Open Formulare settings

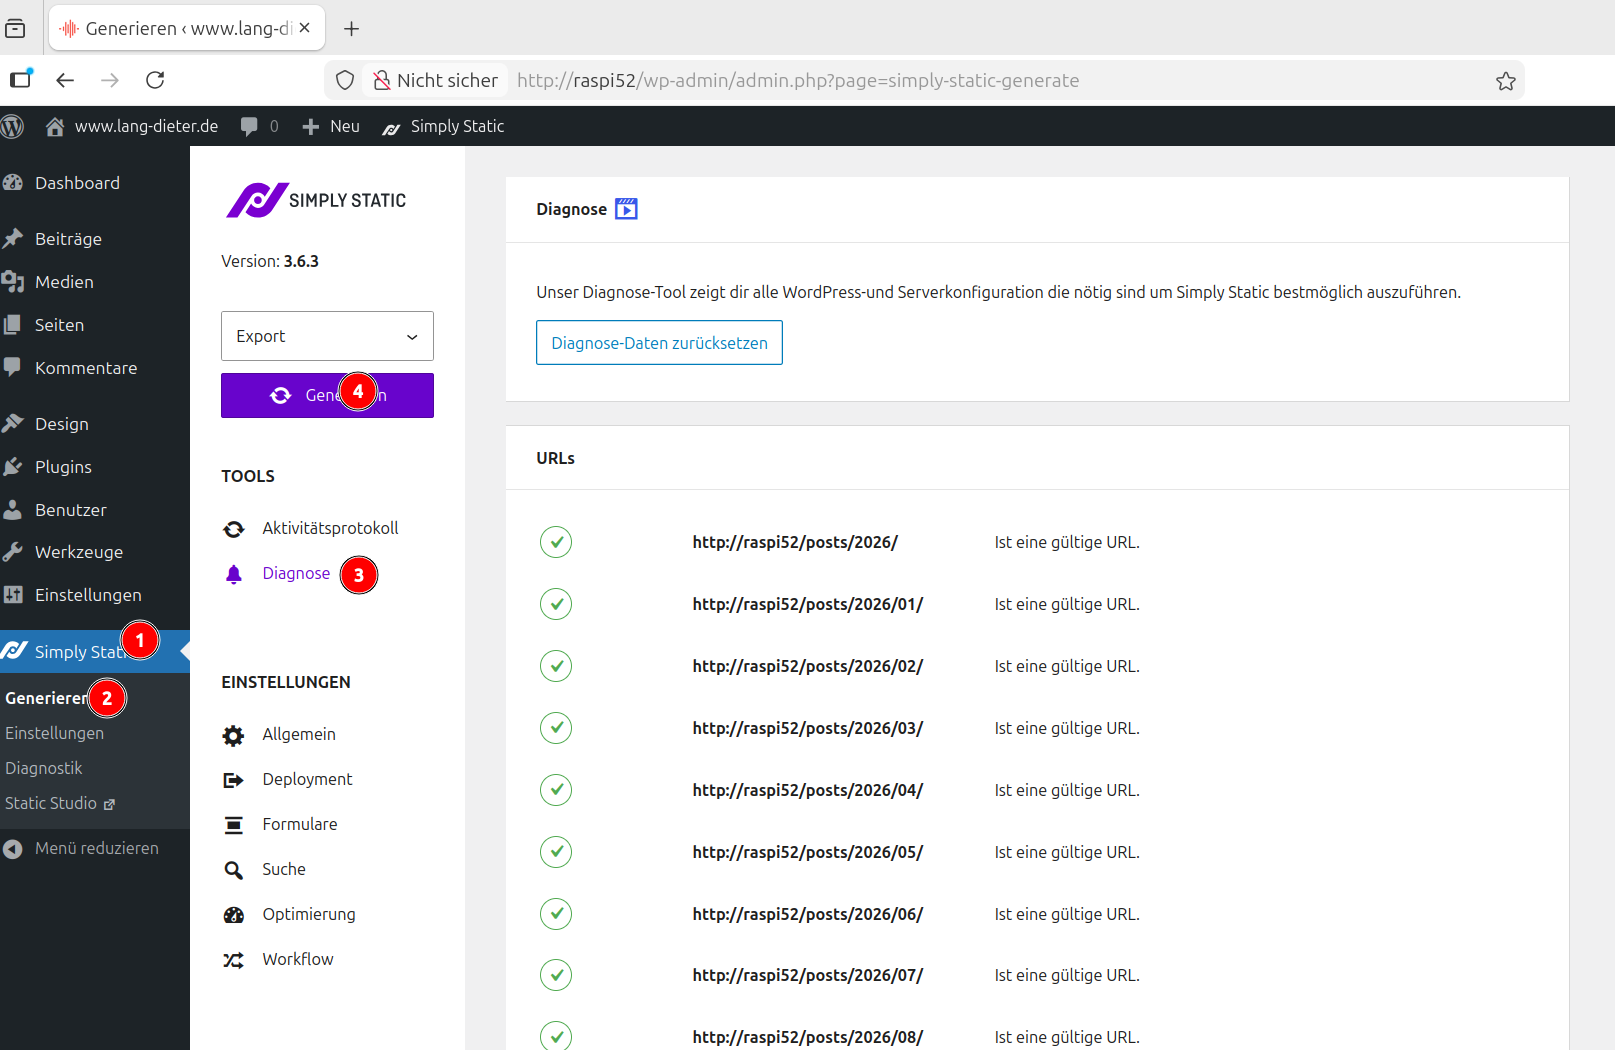coord(299,824)
